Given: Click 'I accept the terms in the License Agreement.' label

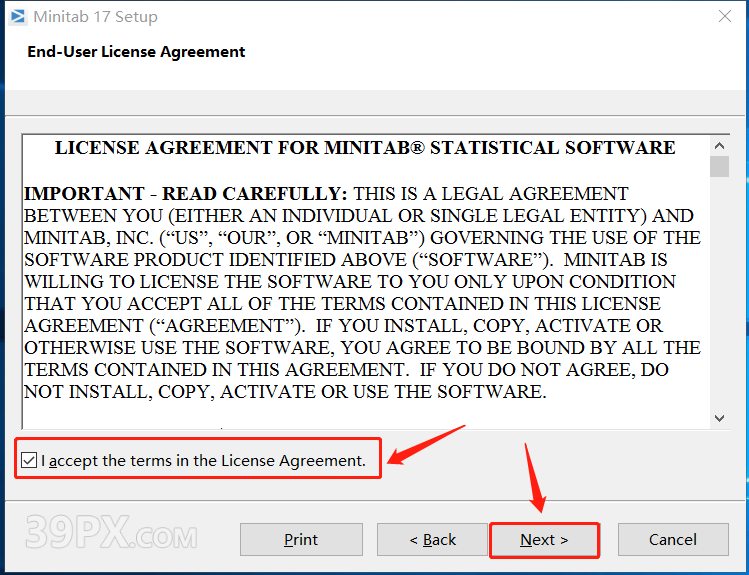Looking at the screenshot, I should [x=203, y=460].
